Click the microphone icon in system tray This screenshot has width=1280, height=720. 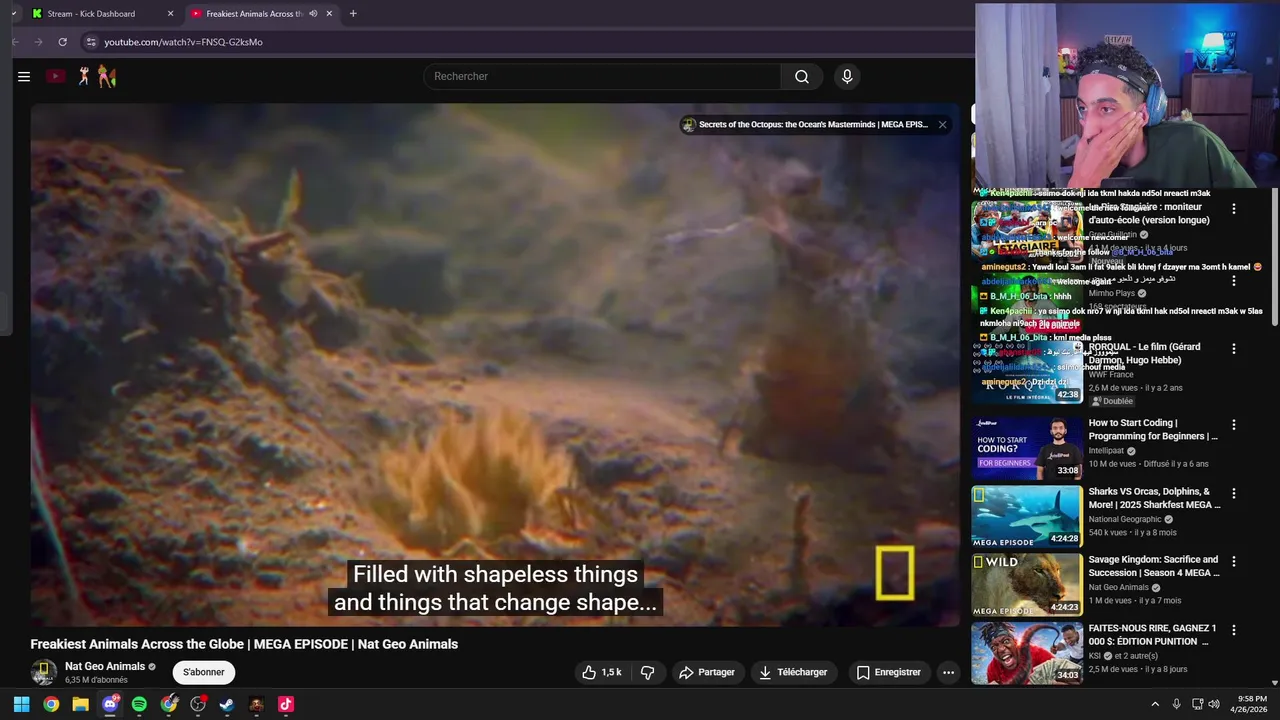click(x=1176, y=704)
